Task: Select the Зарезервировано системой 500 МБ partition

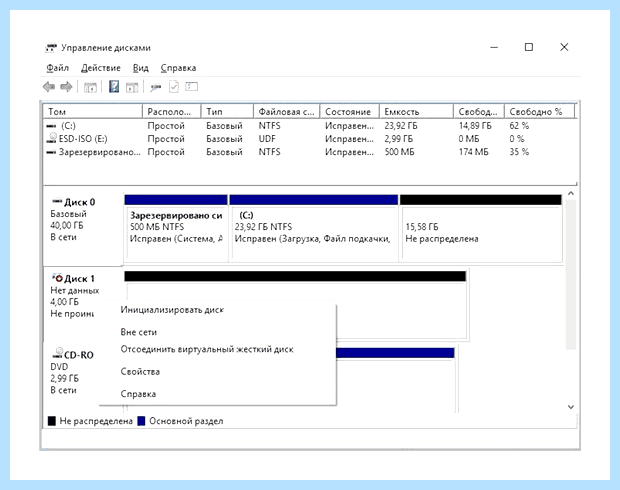Action: 176,228
